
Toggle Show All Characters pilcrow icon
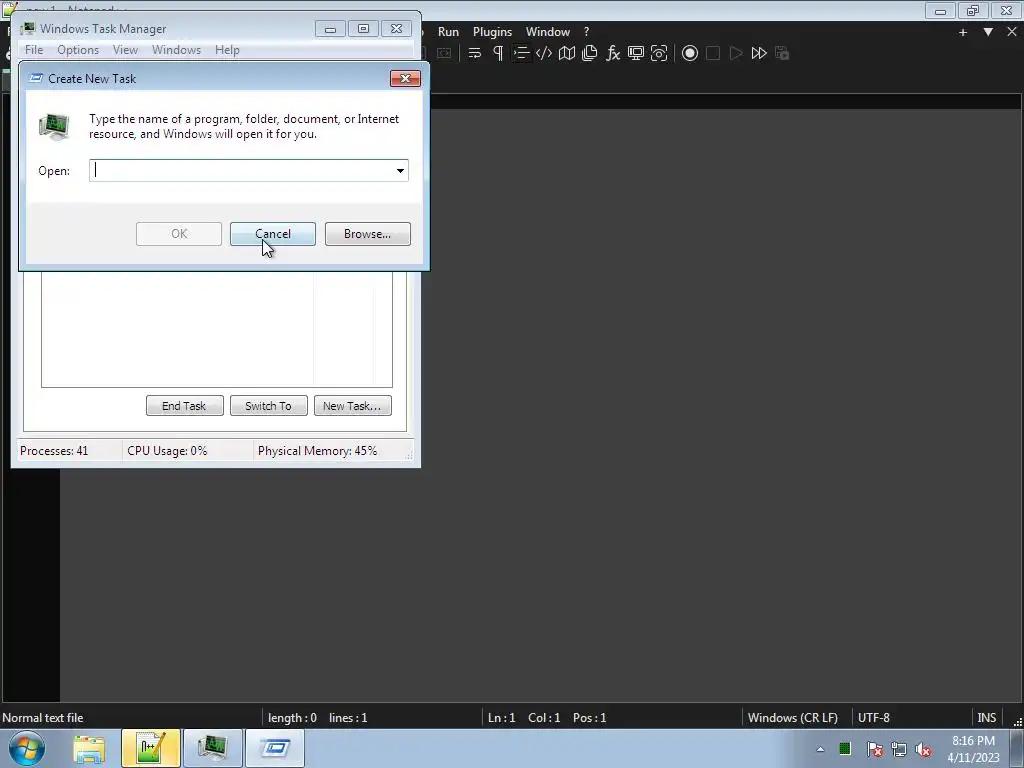pyautogui.click(x=498, y=53)
